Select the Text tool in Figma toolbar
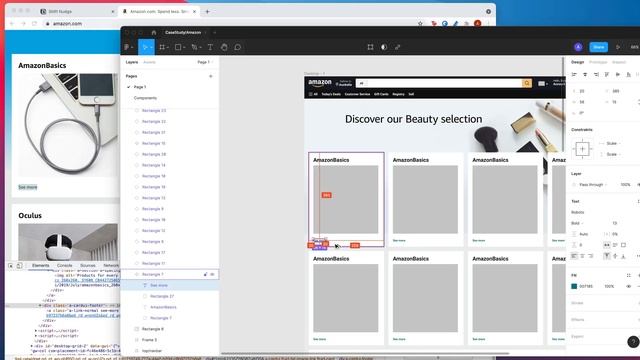640x360 pixels. [x=210, y=47]
